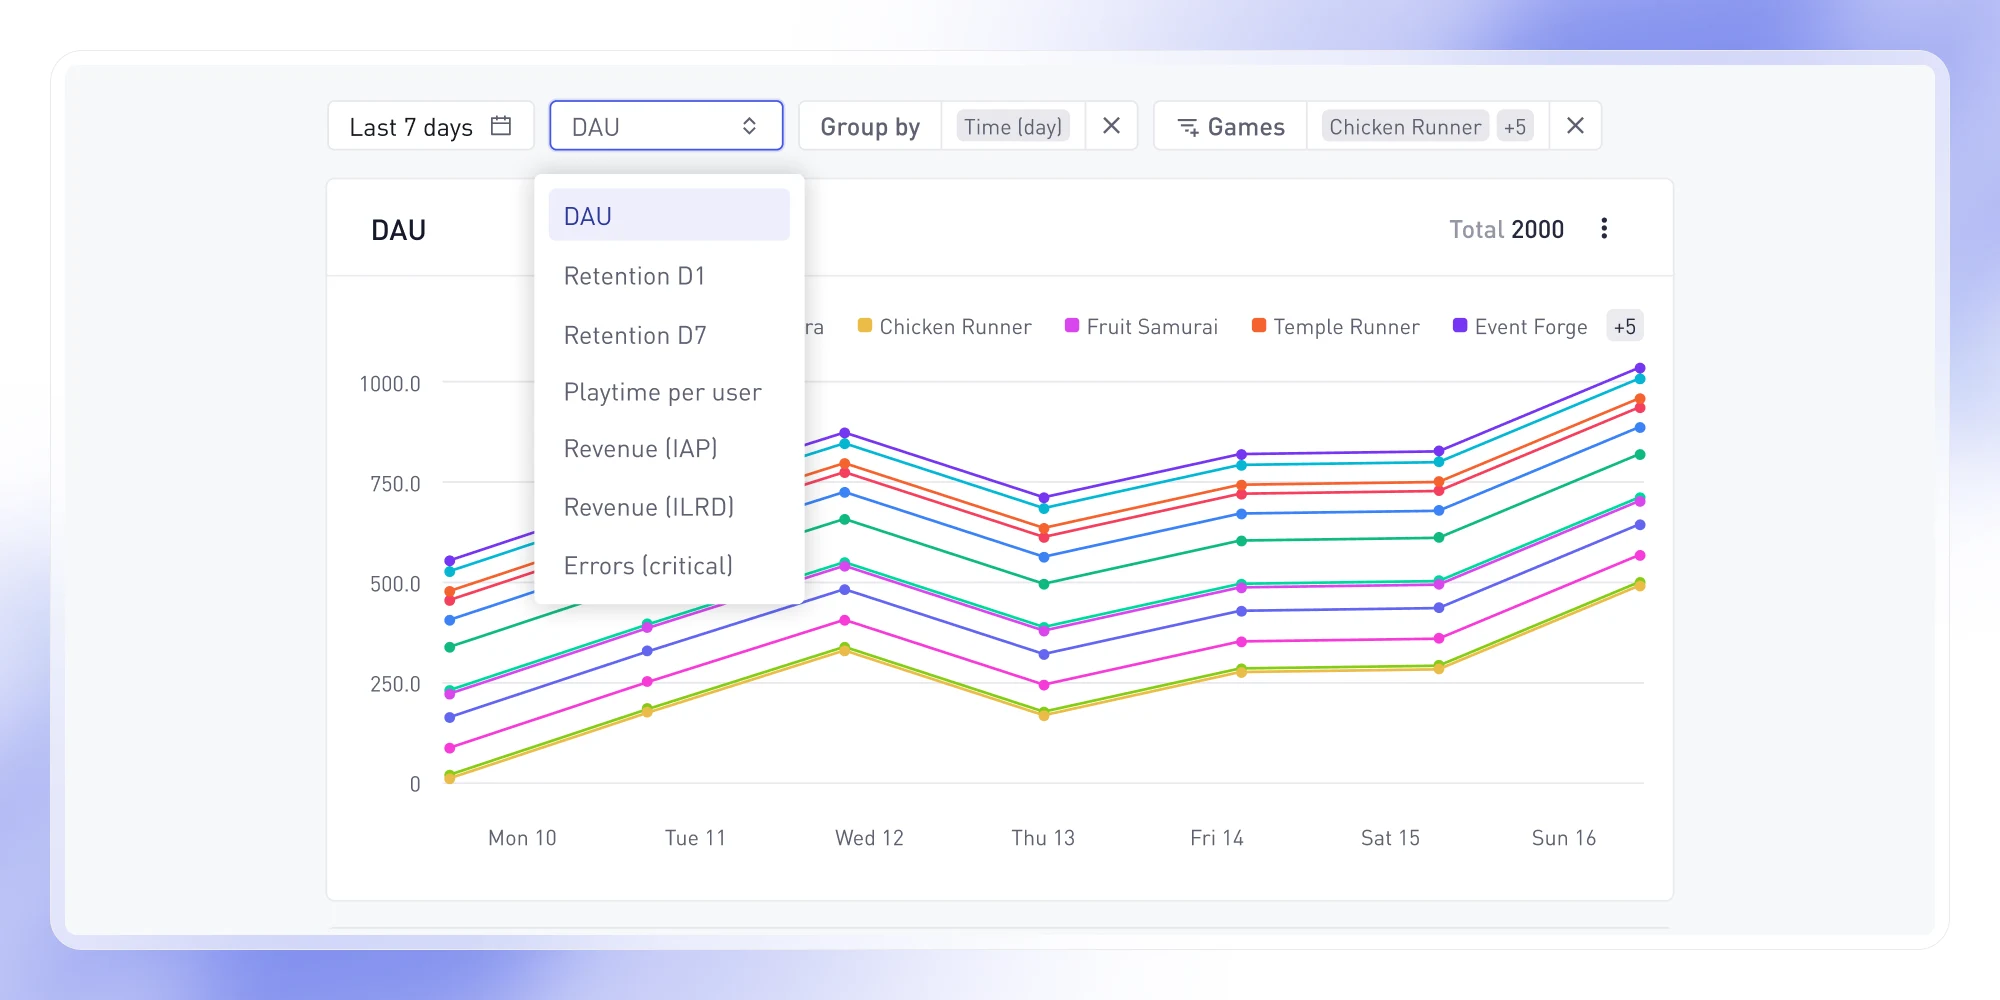Screen dimensions: 2000x1000
Task: Toggle Fruit Samurai legend swatch
Action: click(x=1072, y=326)
